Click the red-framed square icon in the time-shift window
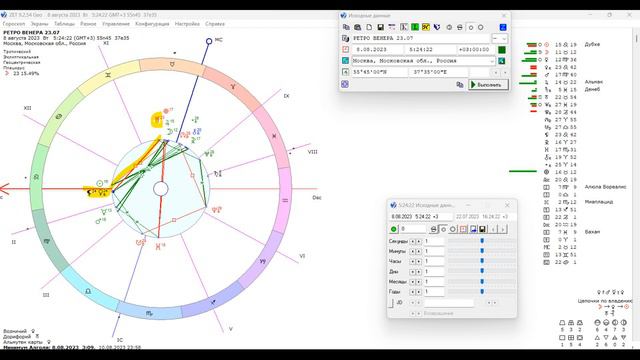The width and height of the screenshot is (640, 360). coord(463,229)
